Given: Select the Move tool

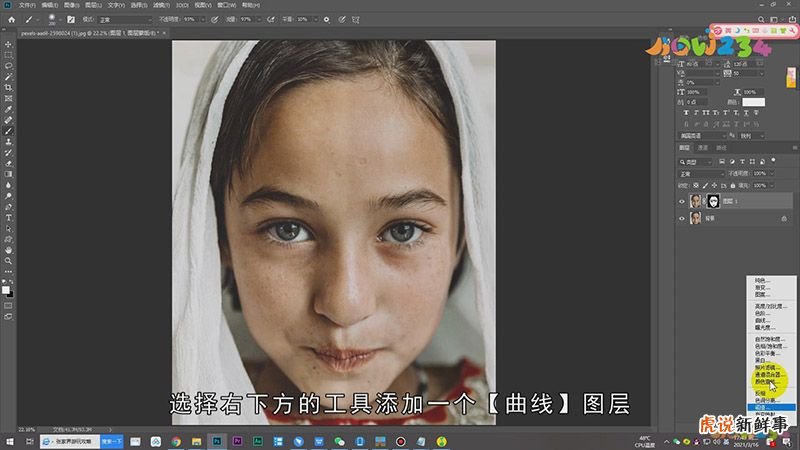Looking at the screenshot, I should click(x=8, y=44).
